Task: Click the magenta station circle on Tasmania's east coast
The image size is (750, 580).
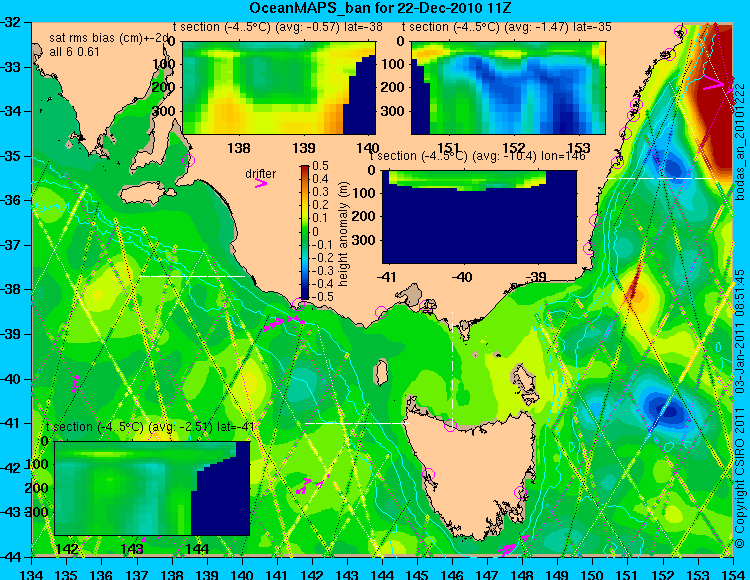Action: click(x=520, y=492)
